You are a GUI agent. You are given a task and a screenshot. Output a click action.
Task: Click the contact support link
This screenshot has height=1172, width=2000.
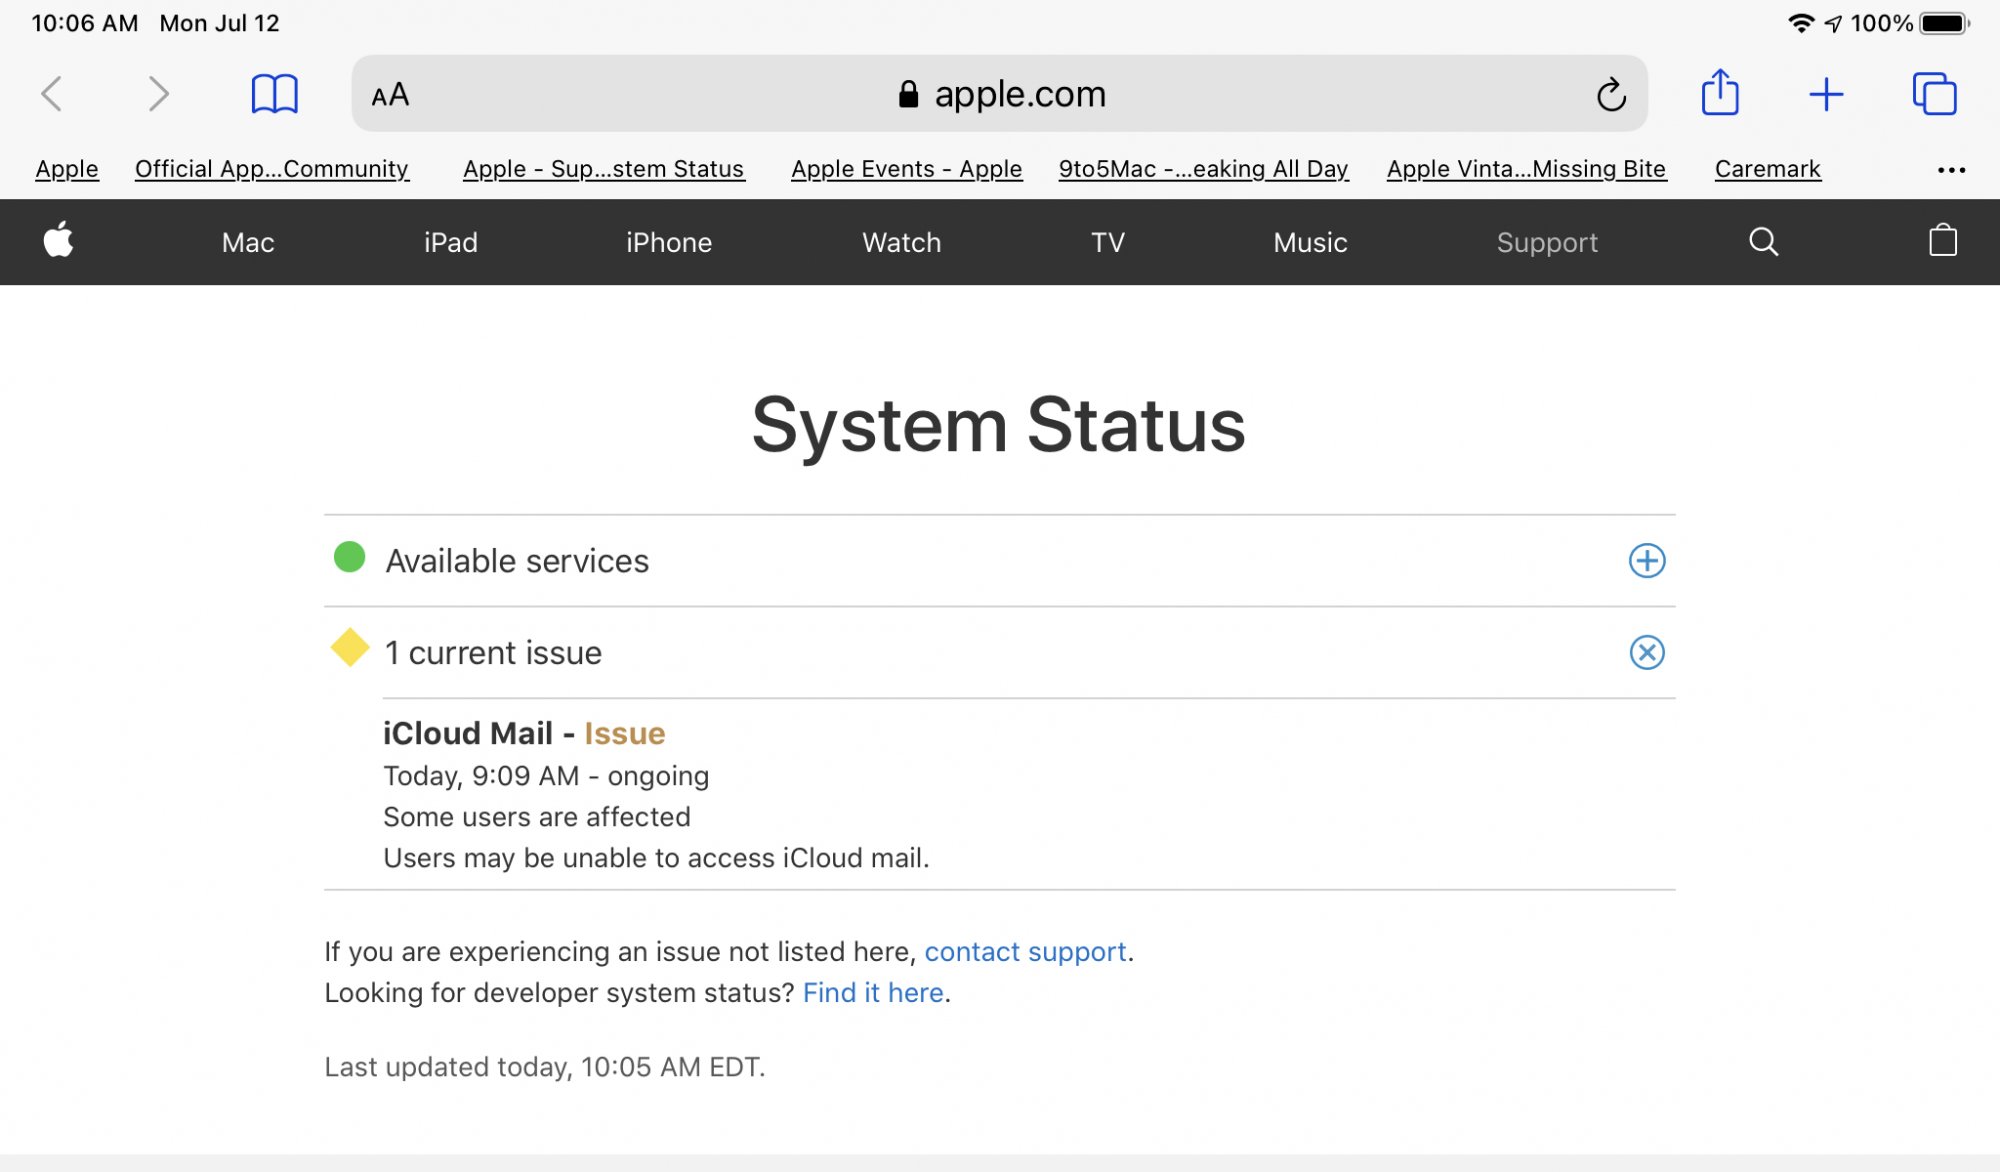coord(1025,951)
